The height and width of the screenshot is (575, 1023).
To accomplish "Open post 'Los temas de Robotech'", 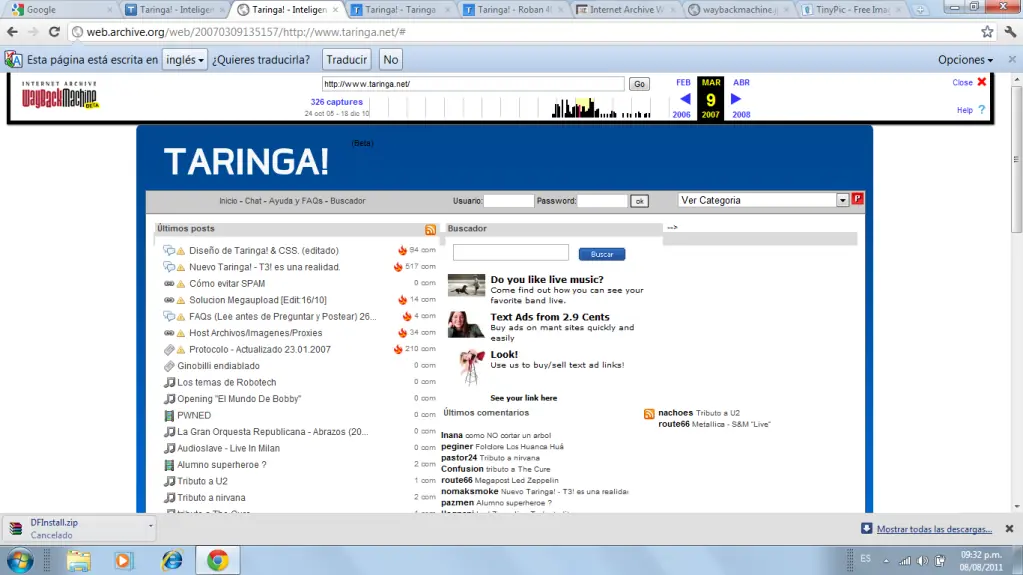I will [226, 382].
